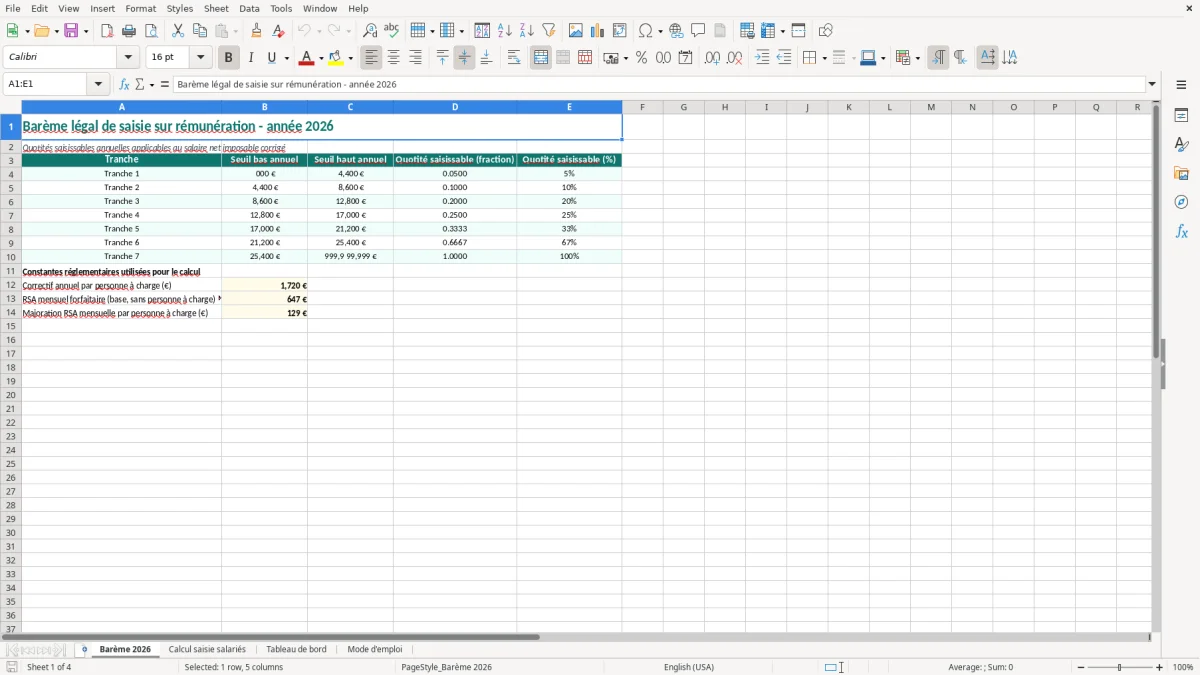
Task: Open the Calibri font name dropdown
Action: tap(128, 58)
